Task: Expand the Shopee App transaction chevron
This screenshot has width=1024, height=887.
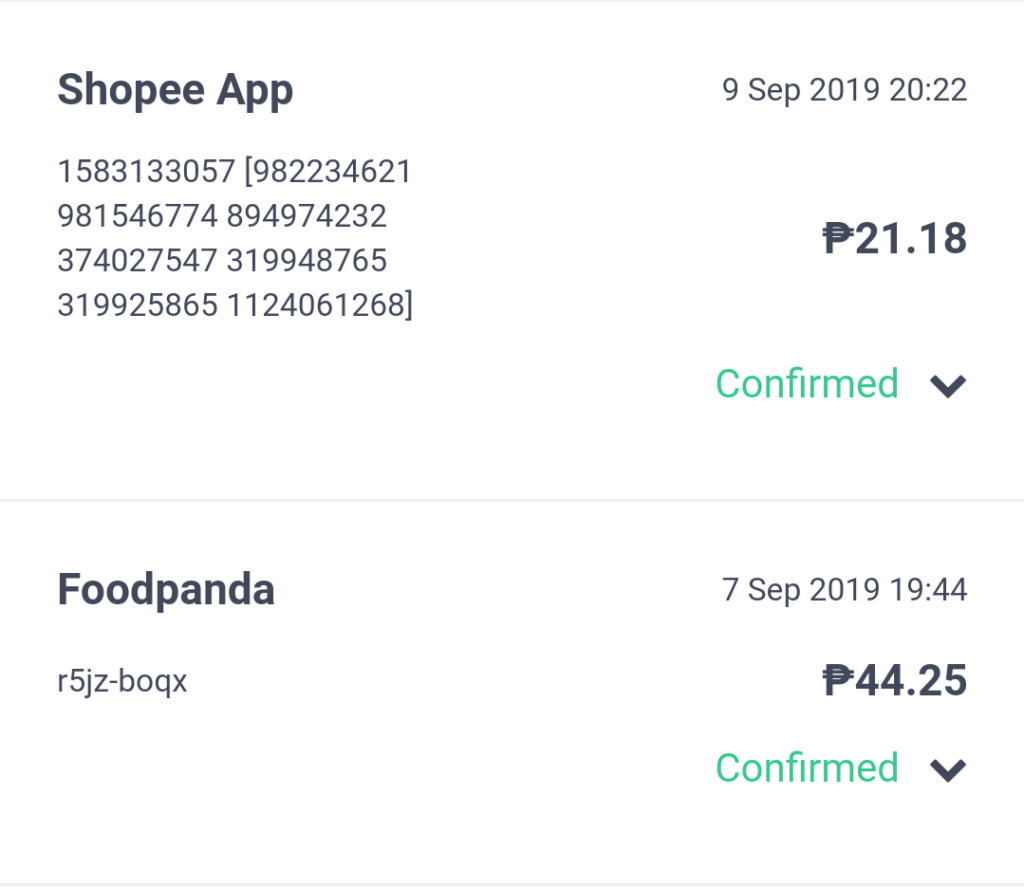Action: tap(948, 386)
